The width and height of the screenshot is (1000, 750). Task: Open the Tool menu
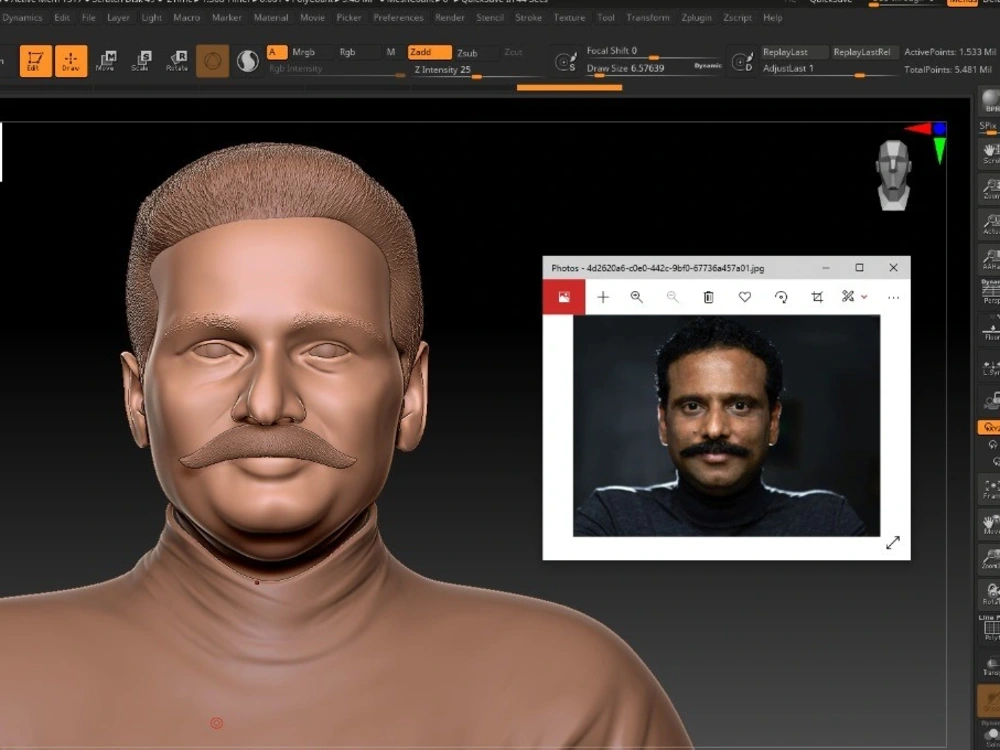pyautogui.click(x=606, y=18)
